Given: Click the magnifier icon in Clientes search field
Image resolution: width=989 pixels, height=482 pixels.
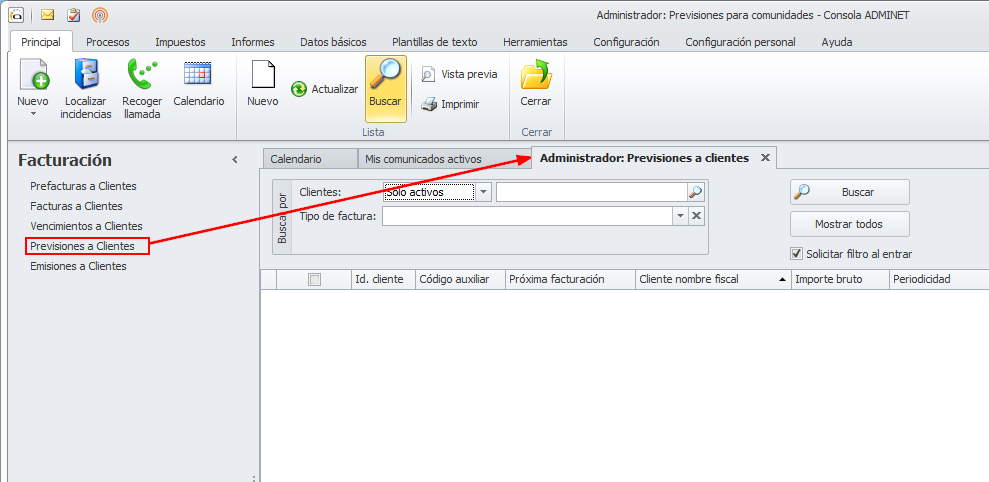Looking at the screenshot, I should click(695, 192).
